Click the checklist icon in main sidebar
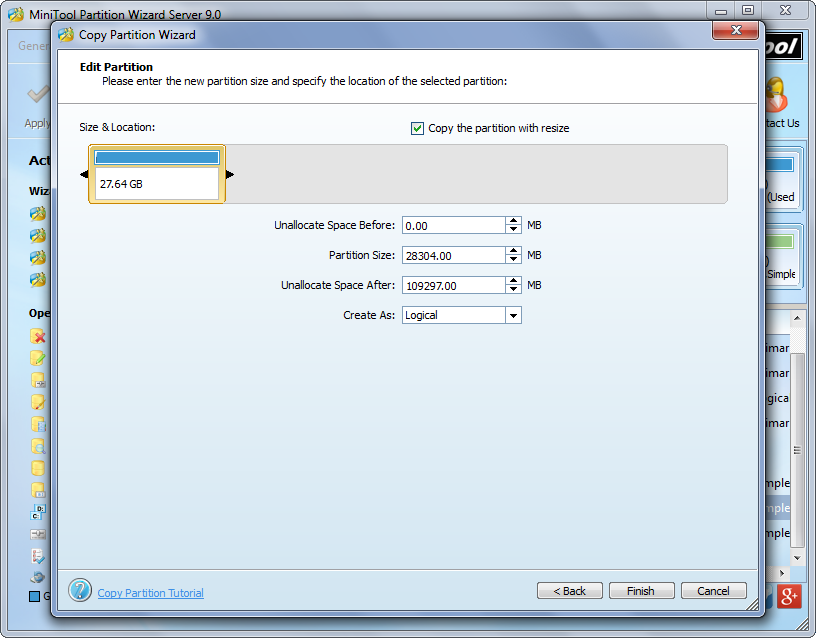Screen dimensions: 816x638 pyautogui.click(x=37, y=556)
